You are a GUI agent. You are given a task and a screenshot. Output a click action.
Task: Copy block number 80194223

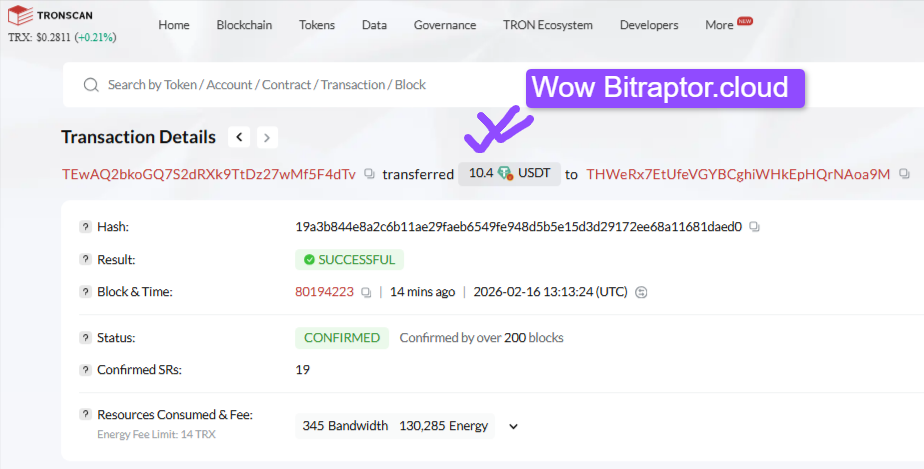pyautogui.click(x=366, y=292)
